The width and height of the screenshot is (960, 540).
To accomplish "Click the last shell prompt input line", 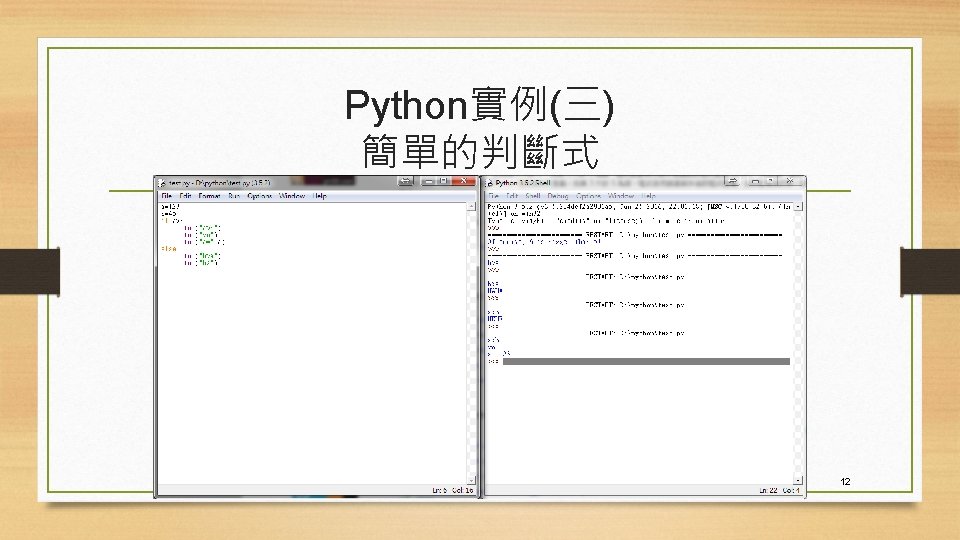I will click(x=639, y=362).
